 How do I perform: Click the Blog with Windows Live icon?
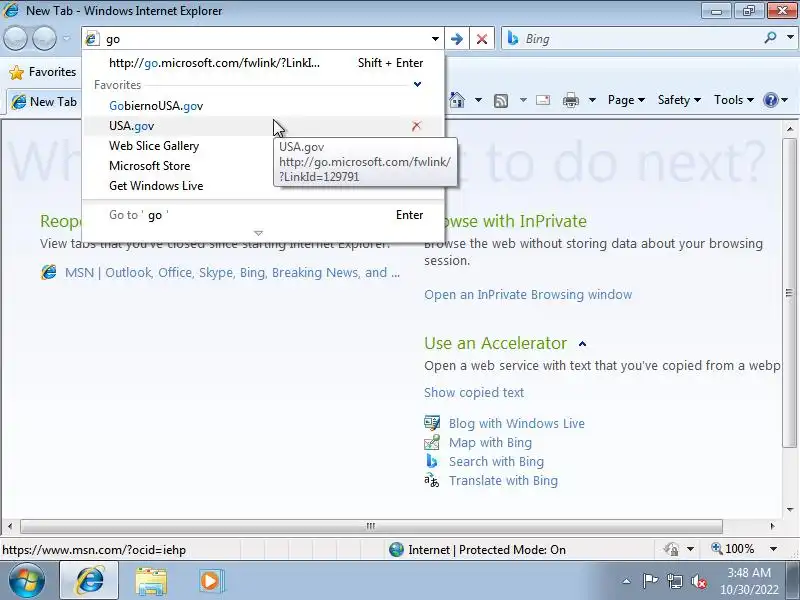(x=432, y=423)
